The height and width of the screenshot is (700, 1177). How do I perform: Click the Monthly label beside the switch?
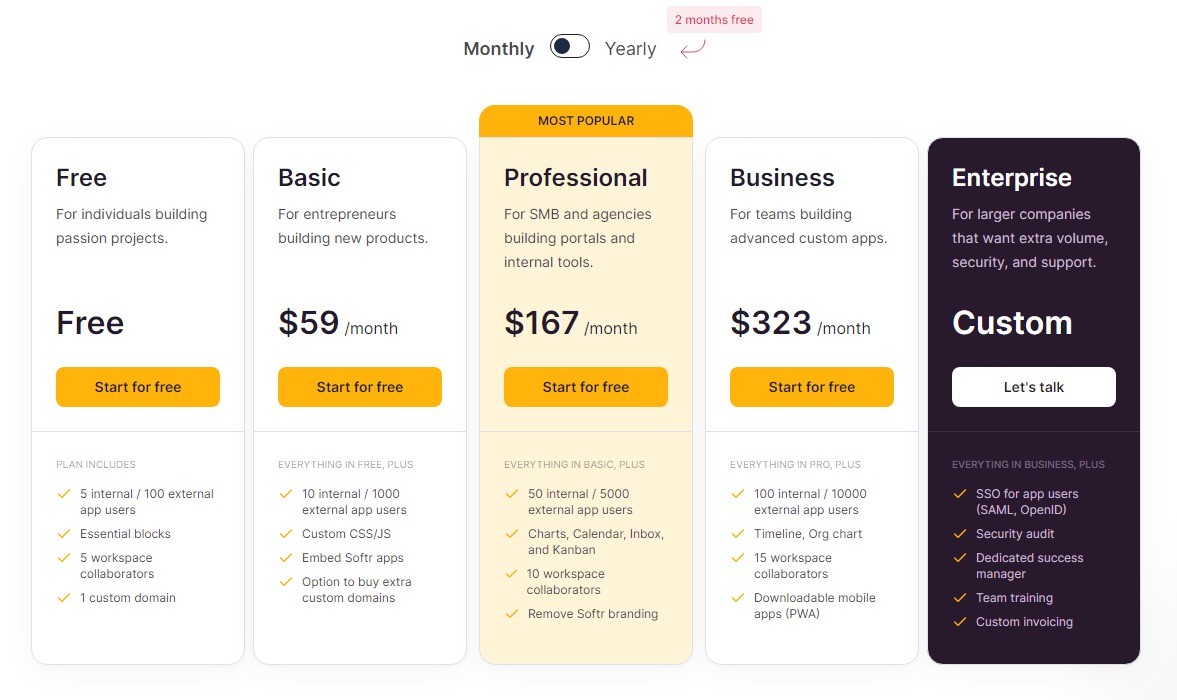click(x=498, y=48)
